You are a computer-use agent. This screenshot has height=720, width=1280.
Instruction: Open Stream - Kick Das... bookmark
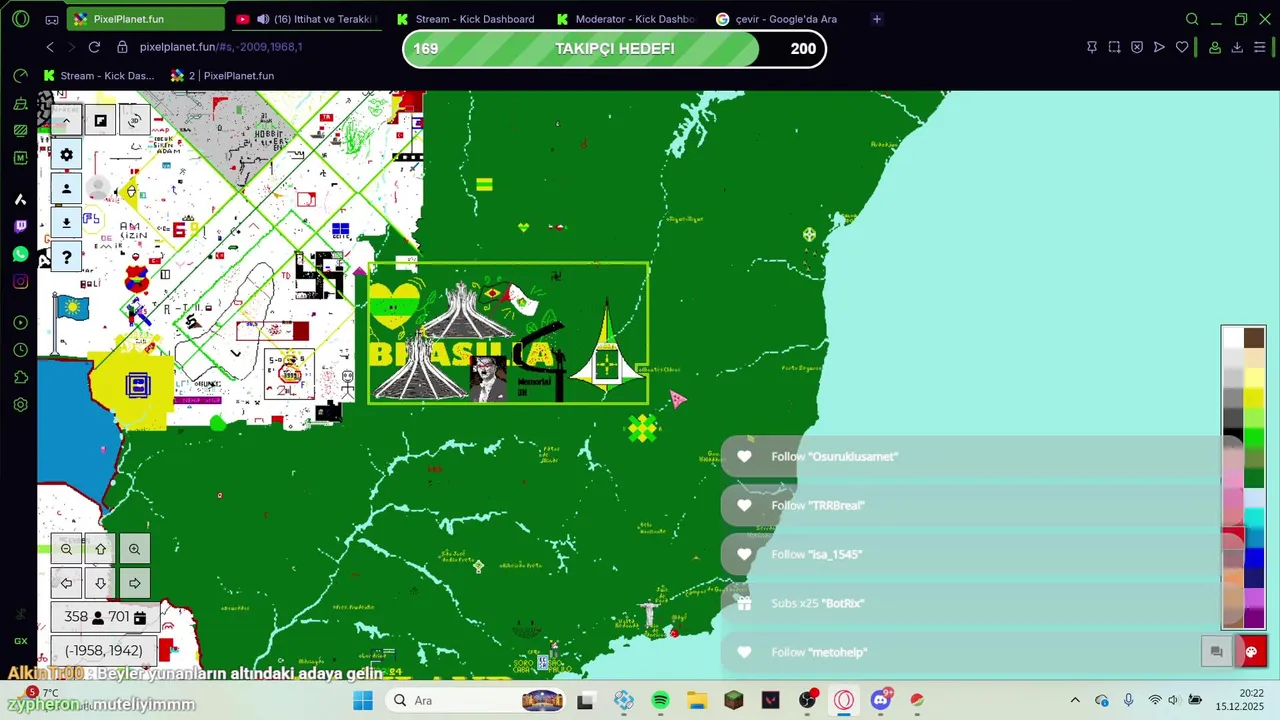point(99,75)
